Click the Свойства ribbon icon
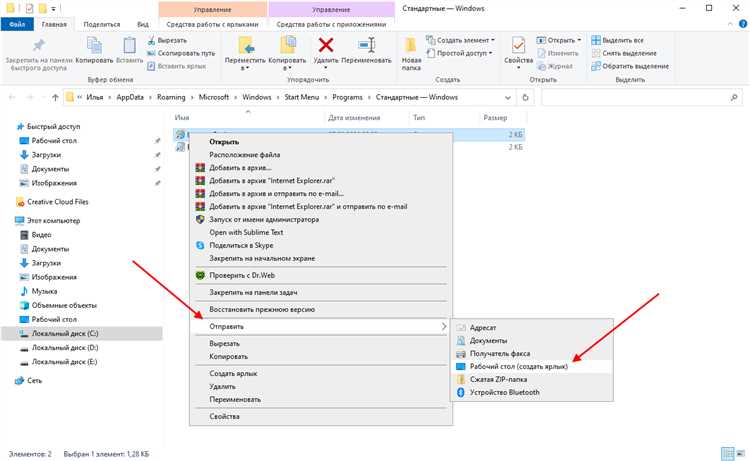Viewport: 750px width, 461px height. tap(518, 46)
